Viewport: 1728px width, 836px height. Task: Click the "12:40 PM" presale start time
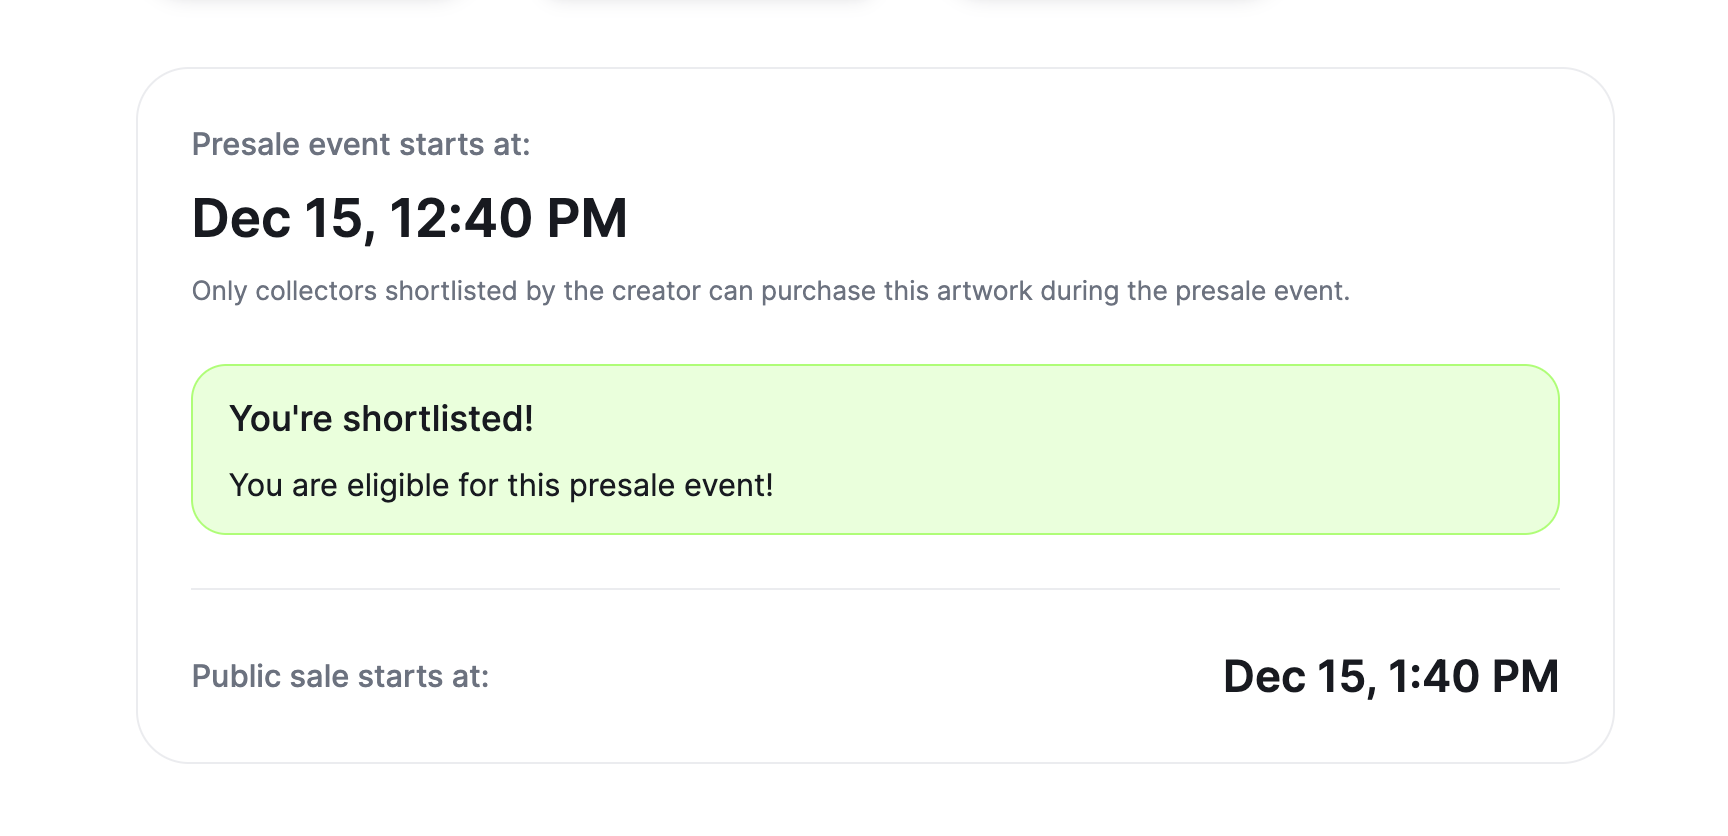[x=508, y=219]
